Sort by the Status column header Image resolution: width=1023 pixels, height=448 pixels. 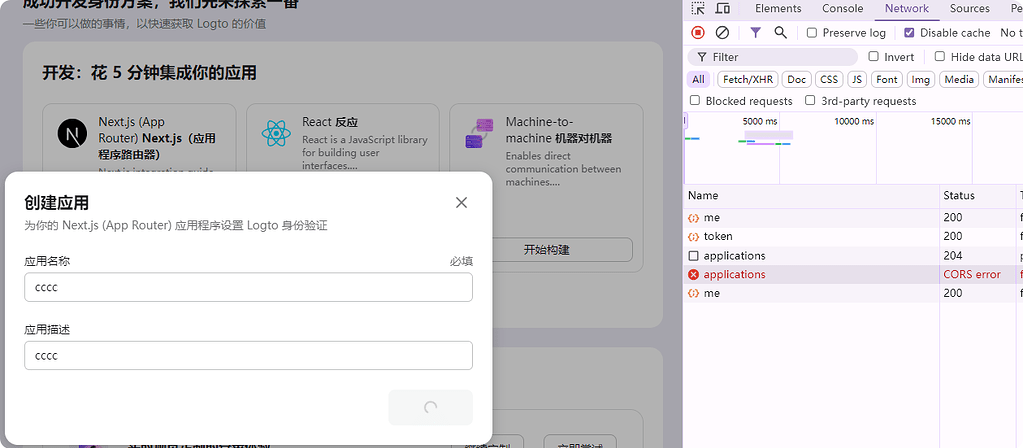[x=978, y=196]
